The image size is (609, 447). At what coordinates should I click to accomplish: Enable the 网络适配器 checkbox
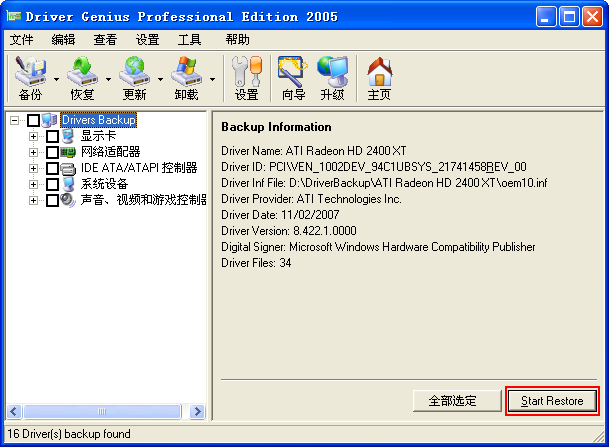coord(53,152)
